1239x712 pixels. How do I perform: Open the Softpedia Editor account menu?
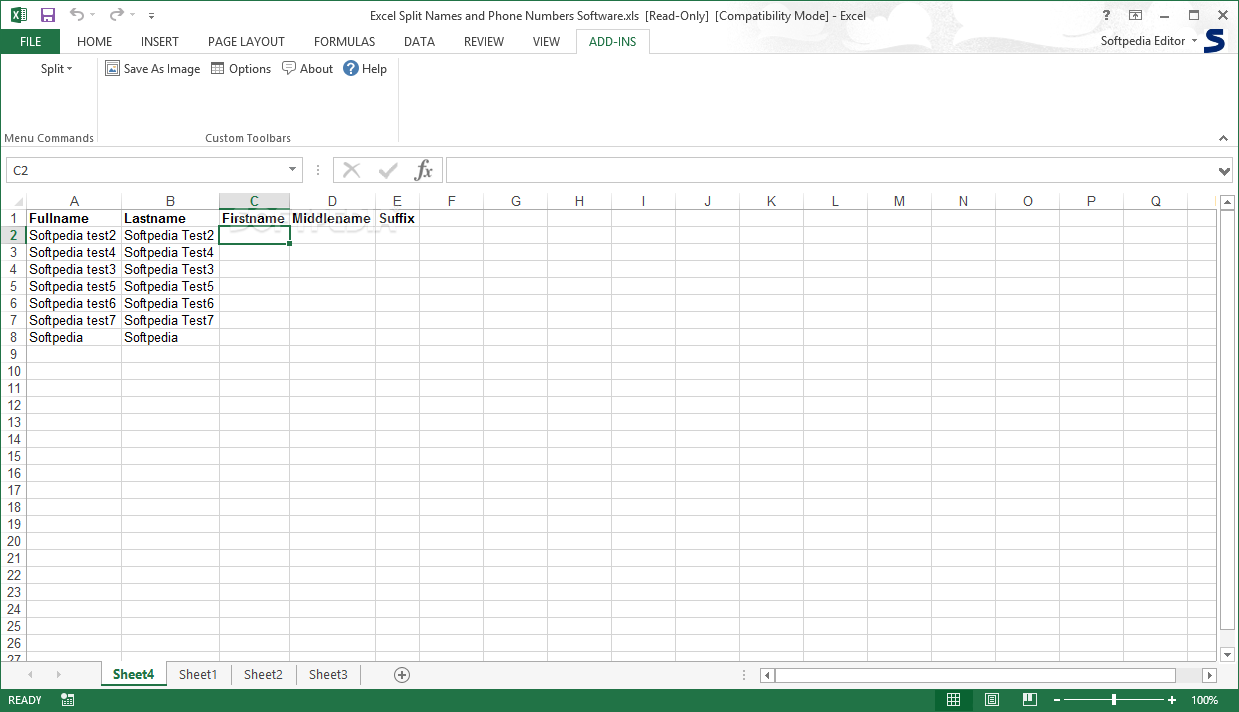click(1149, 41)
